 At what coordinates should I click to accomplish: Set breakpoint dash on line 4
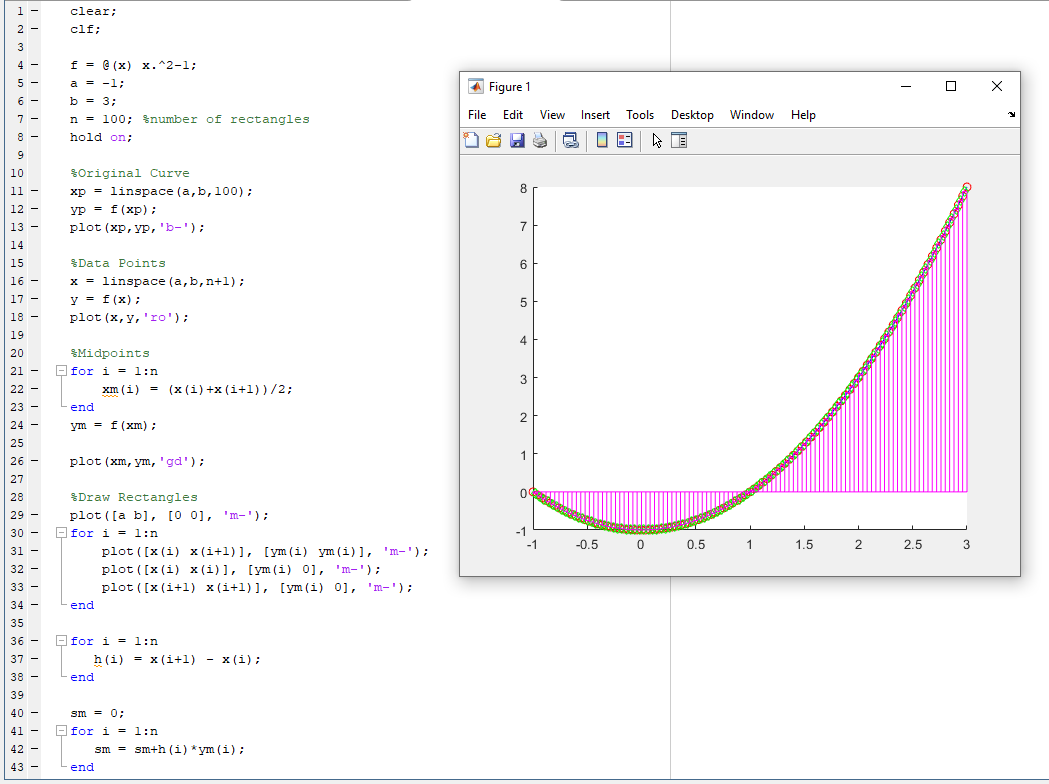[x=34, y=65]
